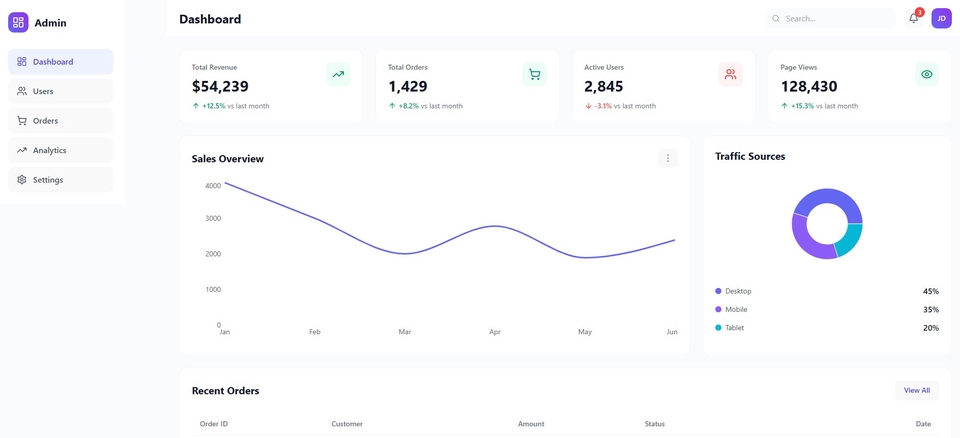Open Sales Overview three-dot options menu
The width and height of the screenshot is (960, 438).
pyautogui.click(x=668, y=158)
